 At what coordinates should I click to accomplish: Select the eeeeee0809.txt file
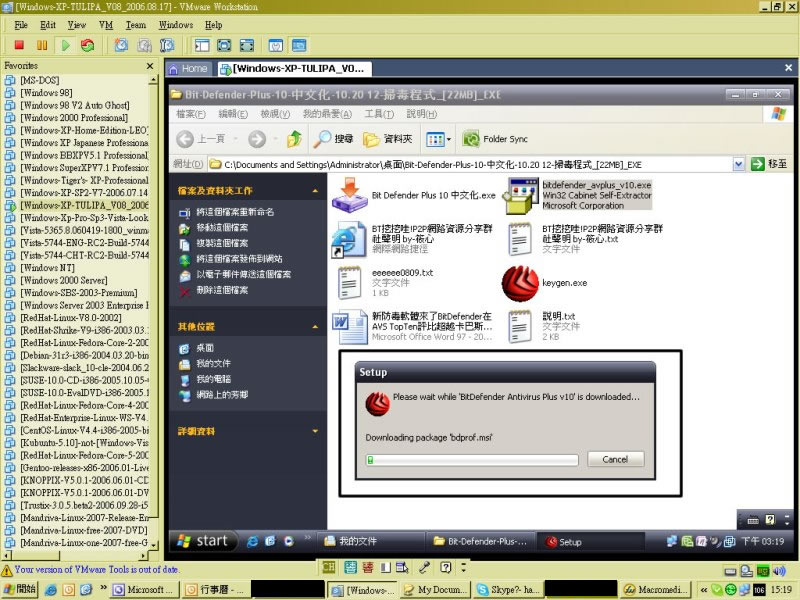[349, 283]
